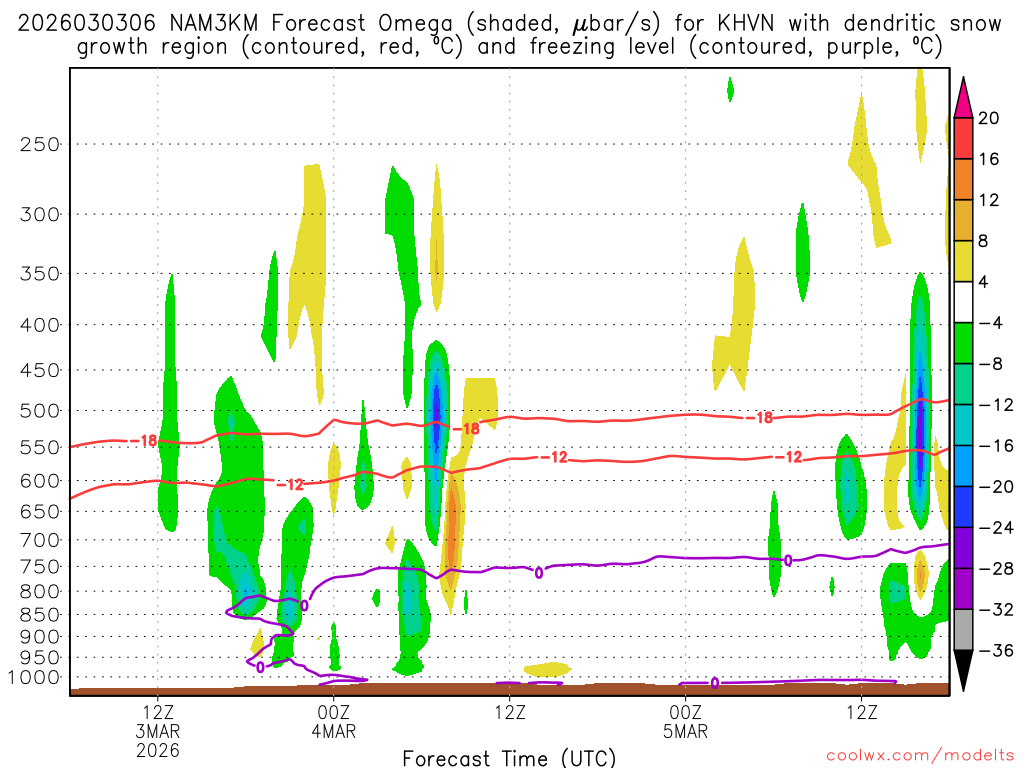The width and height of the screenshot is (1024, 768).
Task: Pick the cyan -16 to -12 colorbar segment
Action: 963,425
